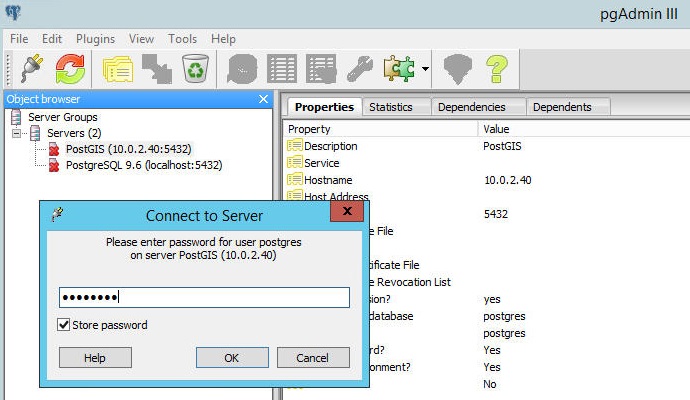Click Cancel in the Connect to Server dialog
Image resolution: width=690 pixels, height=400 pixels.
point(313,358)
